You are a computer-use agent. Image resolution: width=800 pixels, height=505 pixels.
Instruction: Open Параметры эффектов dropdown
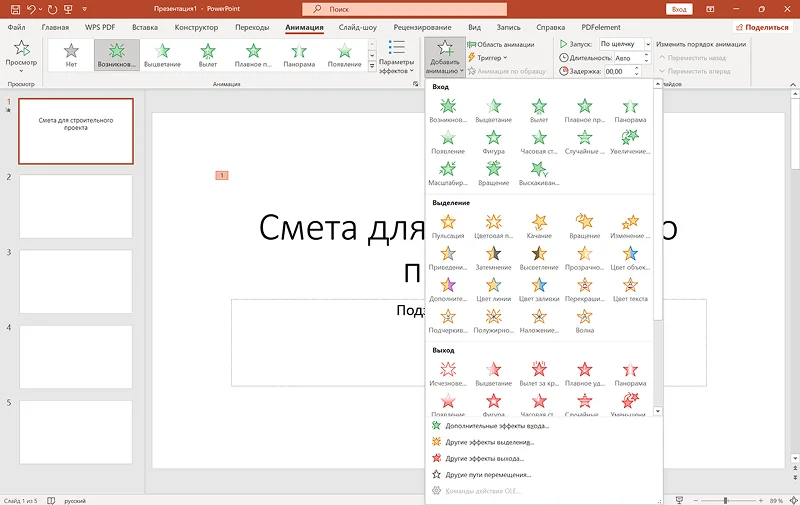(396, 58)
